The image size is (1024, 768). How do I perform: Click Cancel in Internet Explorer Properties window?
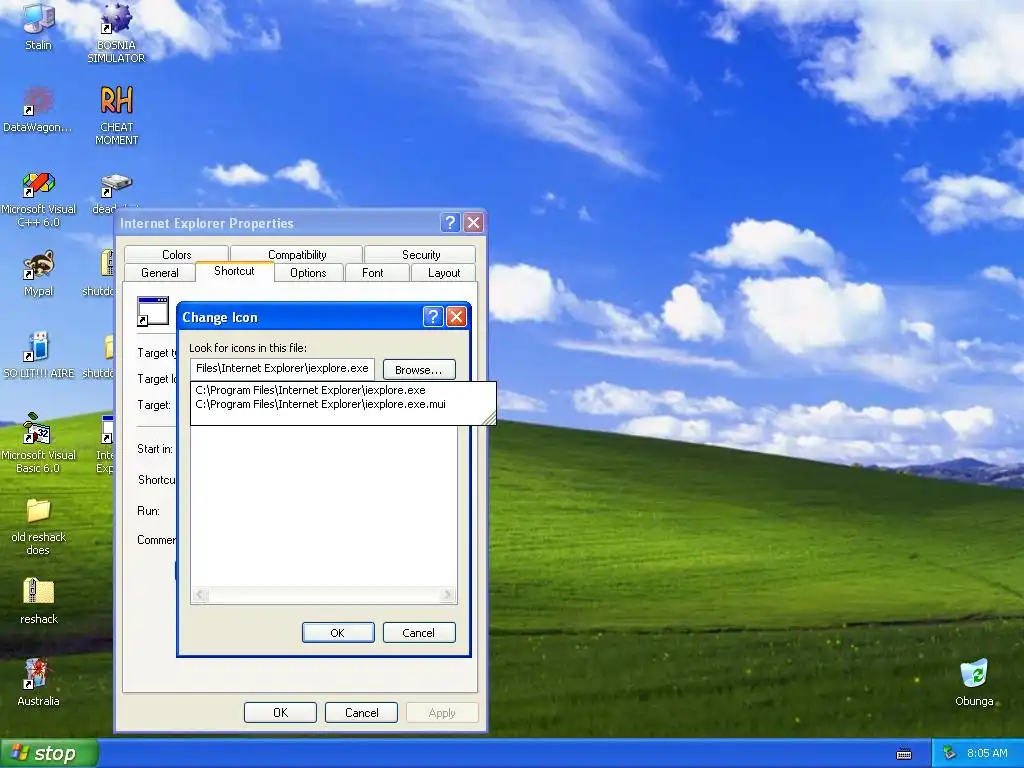[361, 712]
